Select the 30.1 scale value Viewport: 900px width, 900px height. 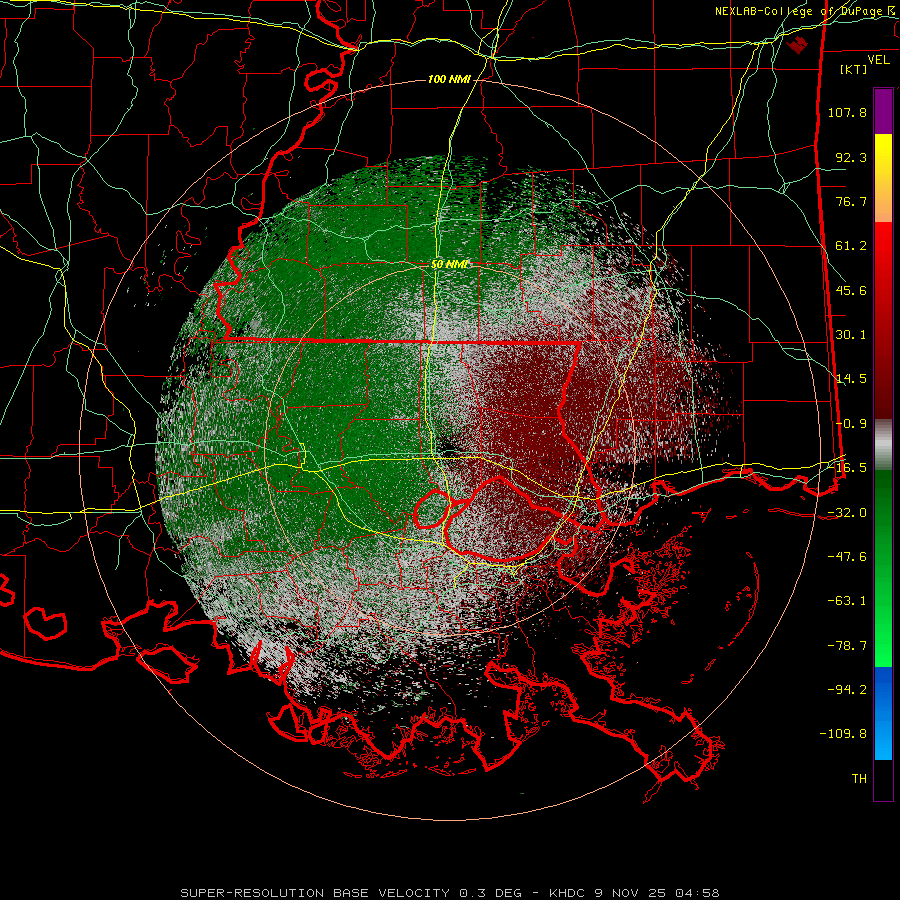click(x=851, y=335)
